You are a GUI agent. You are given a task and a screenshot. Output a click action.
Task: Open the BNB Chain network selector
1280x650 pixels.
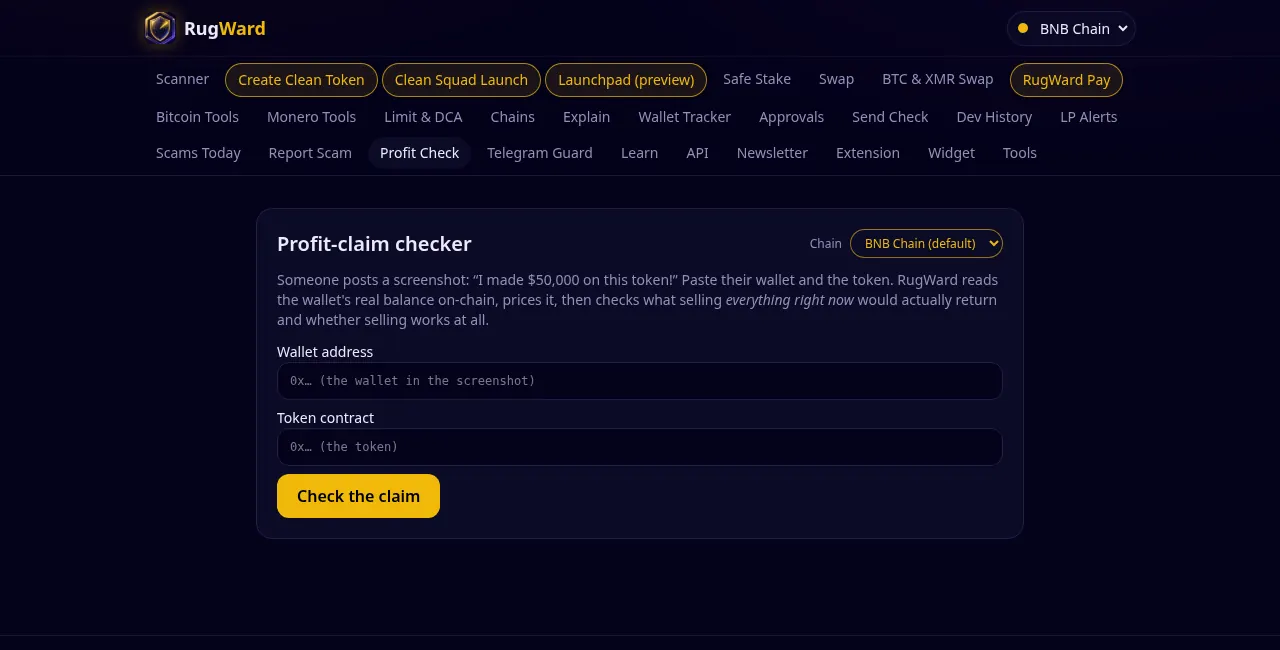click(1071, 29)
